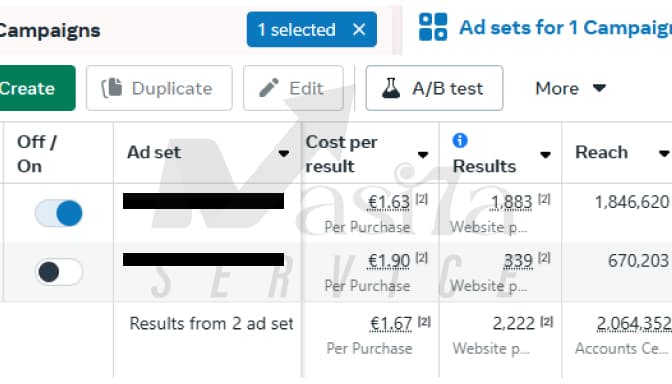This screenshot has width=672, height=384.
Task: Open Ad sets for 1 Campaign tab
Action: click(565, 28)
